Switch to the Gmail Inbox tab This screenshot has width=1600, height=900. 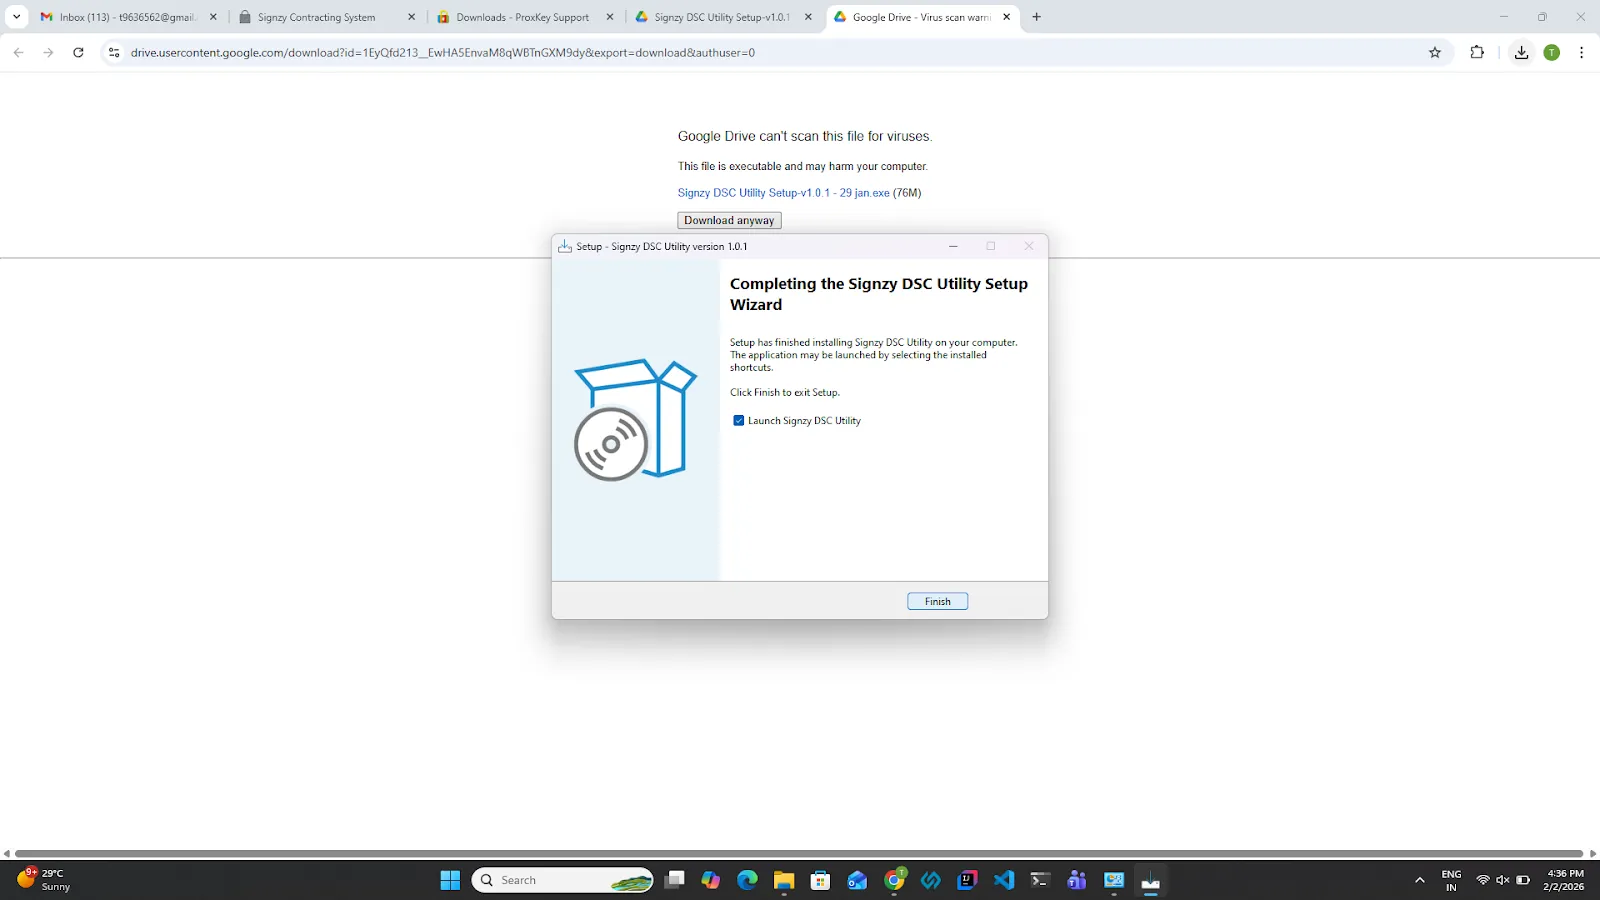128,17
